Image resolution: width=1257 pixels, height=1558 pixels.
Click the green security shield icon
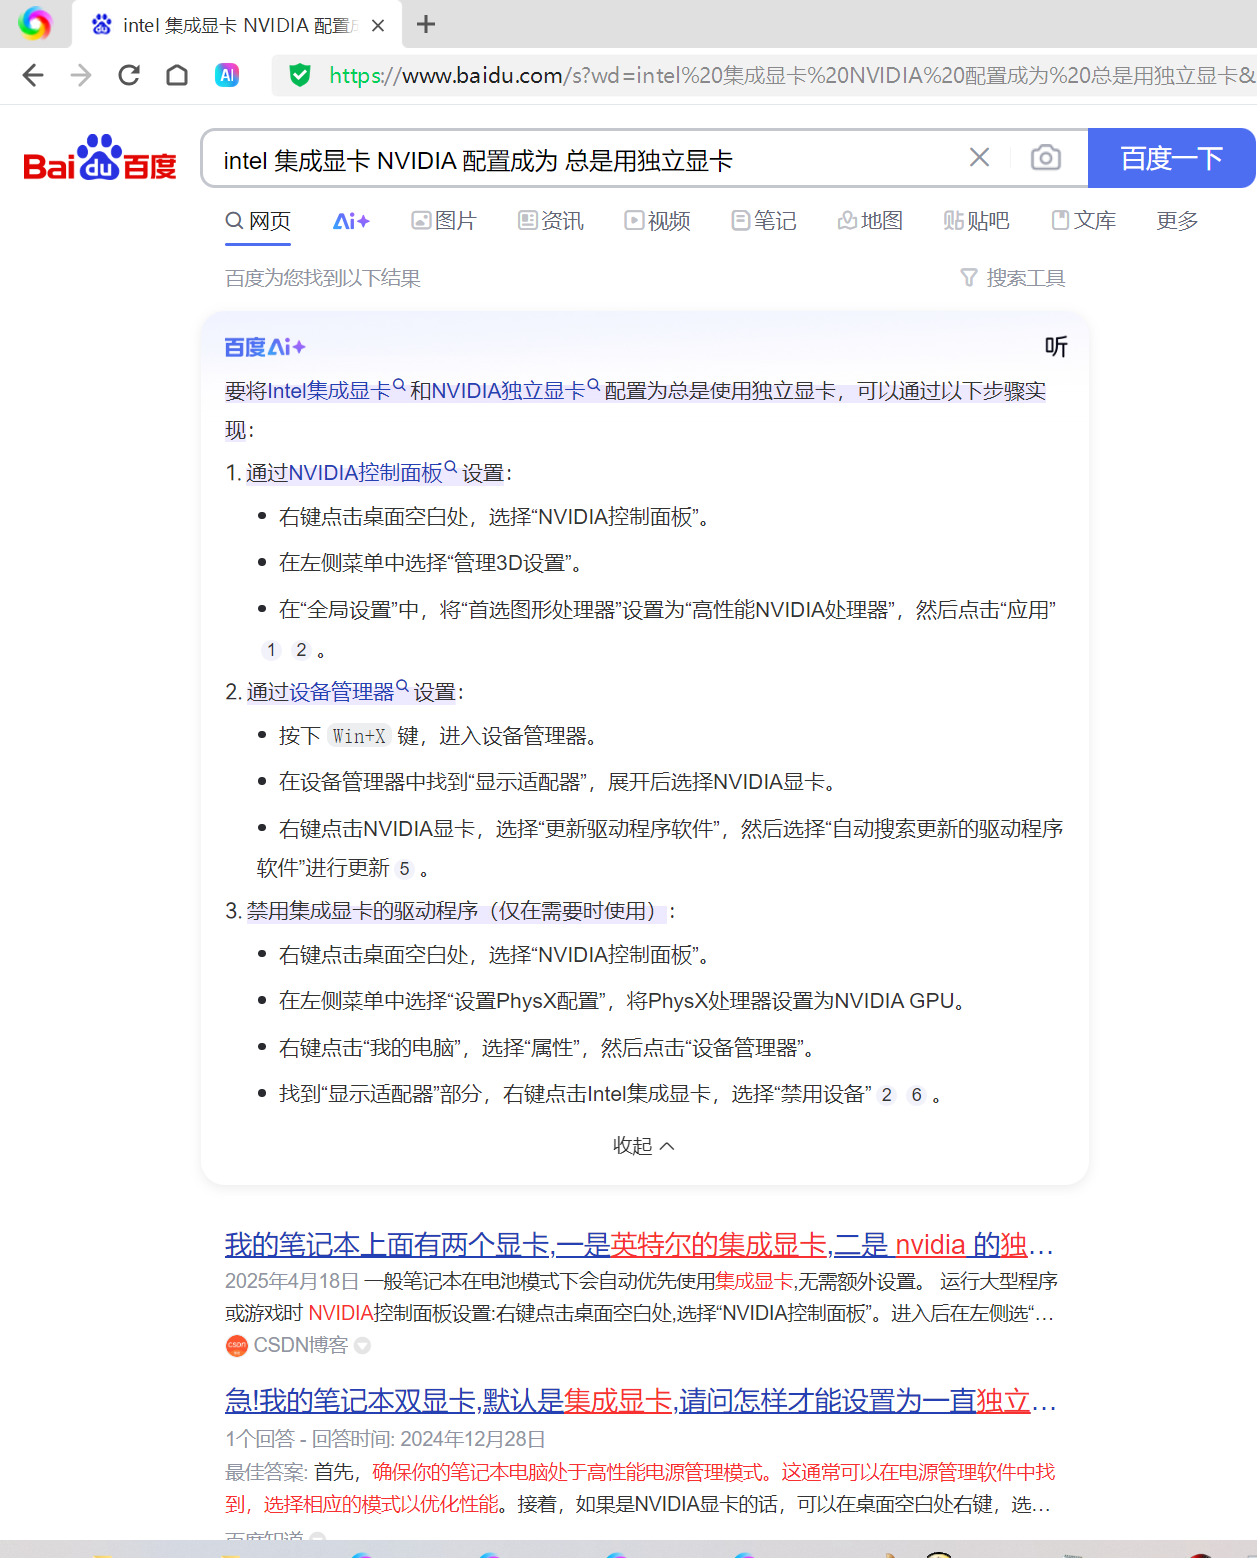point(300,75)
